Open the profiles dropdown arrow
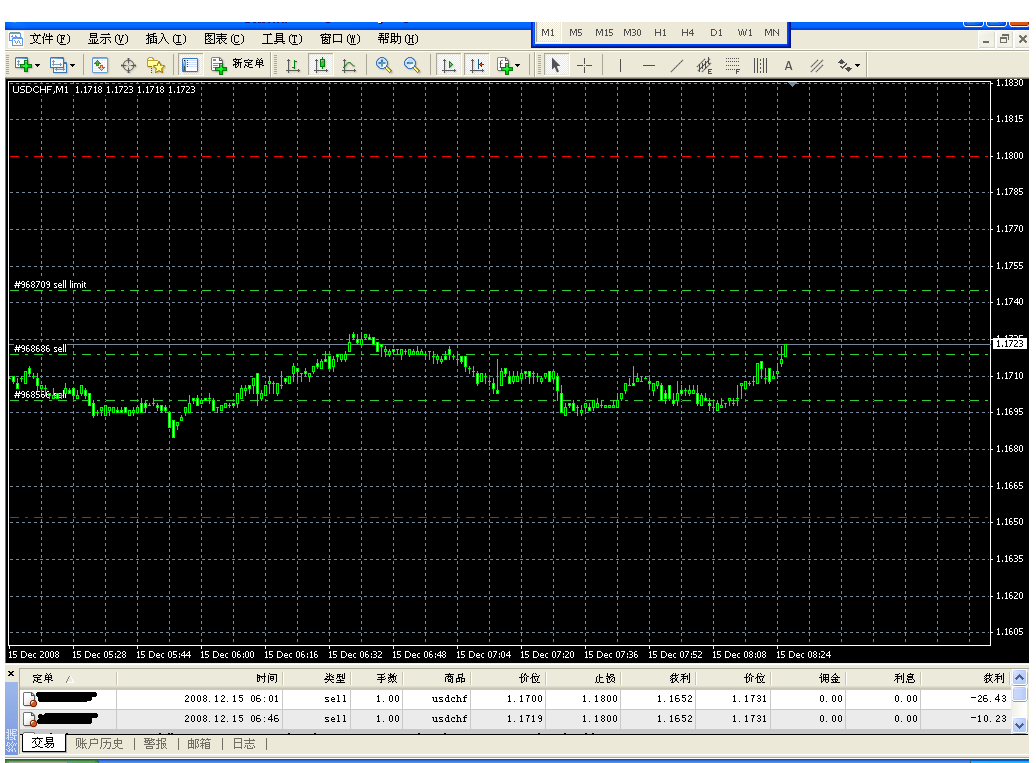 pyautogui.click(x=73, y=66)
